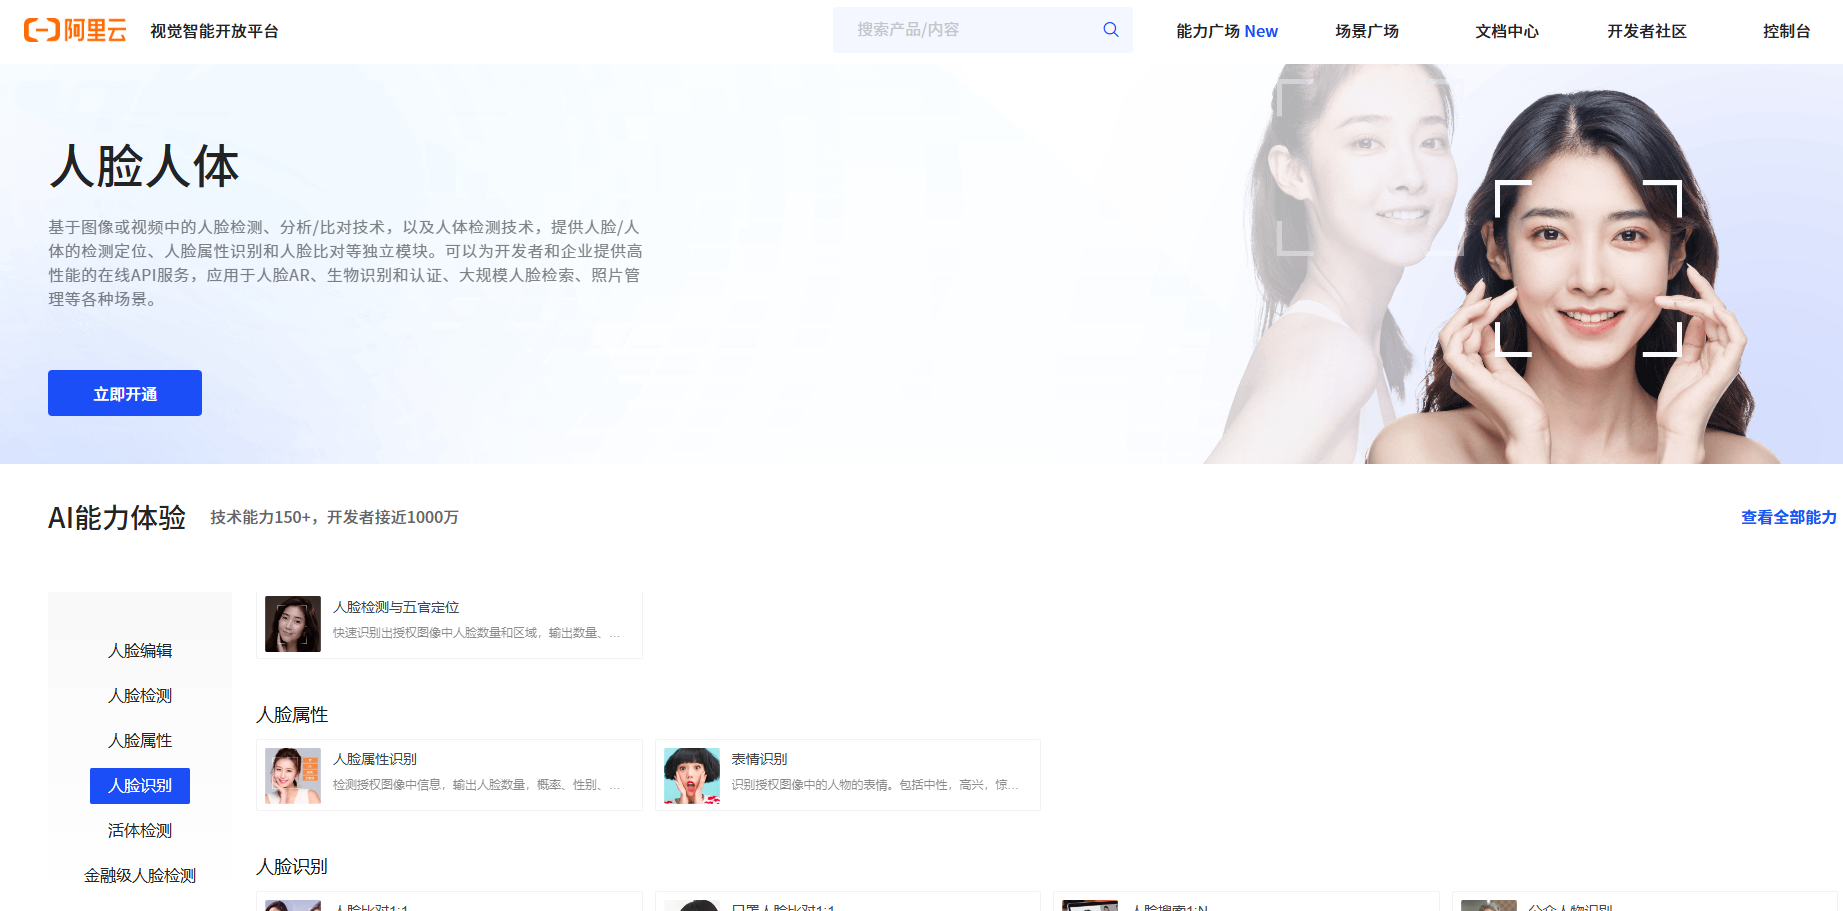Open the 文档中心 navigation item

1507,31
